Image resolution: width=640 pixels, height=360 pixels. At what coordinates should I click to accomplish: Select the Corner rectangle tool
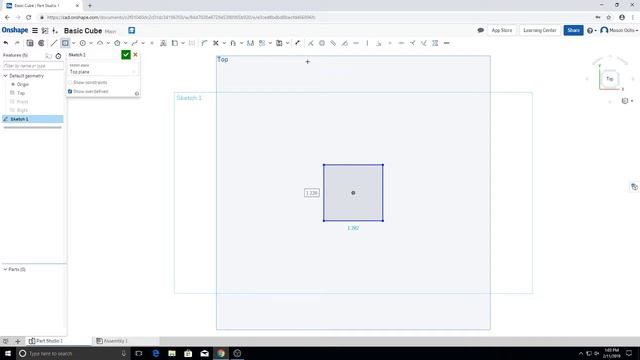(65, 43)
